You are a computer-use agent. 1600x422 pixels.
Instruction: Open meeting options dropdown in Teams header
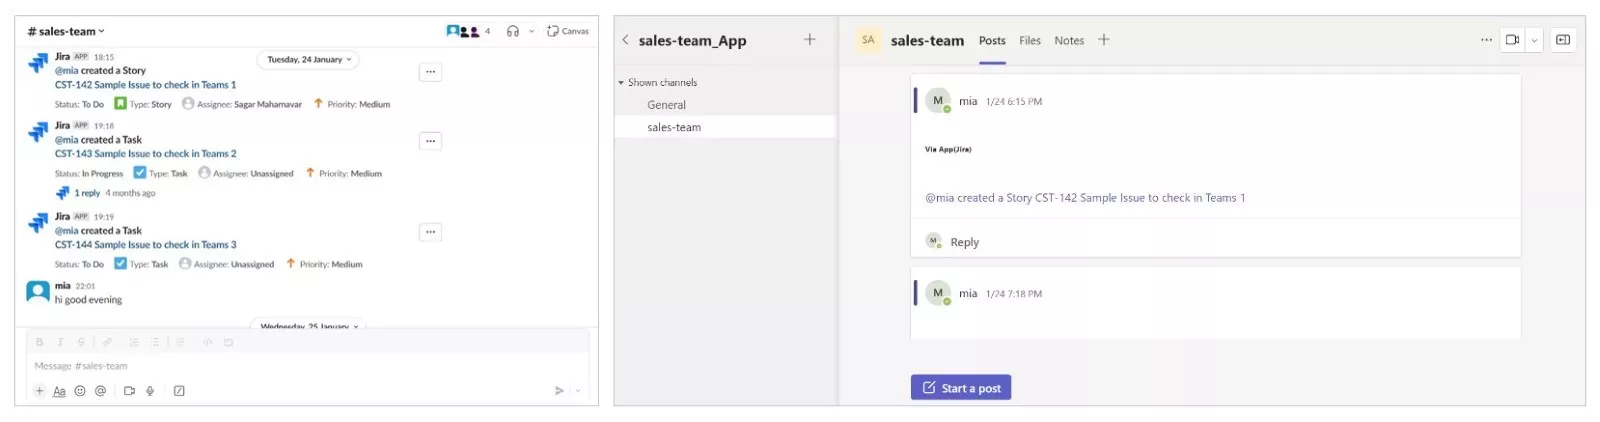[1534, 40]
